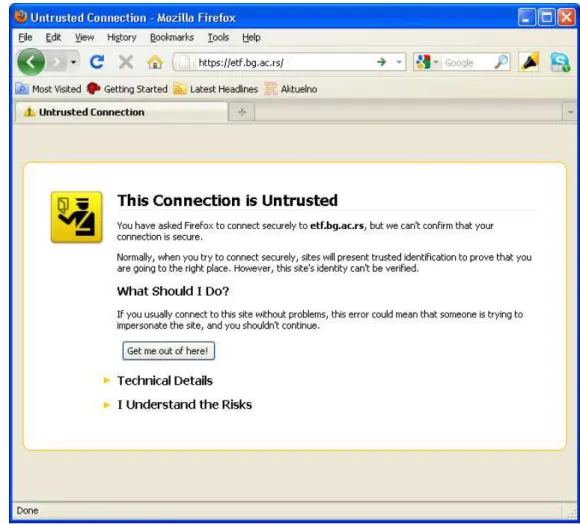The width and height of the screenshot is (580, 524).
Task: Open the View menu
Action: tap(84, 37)
